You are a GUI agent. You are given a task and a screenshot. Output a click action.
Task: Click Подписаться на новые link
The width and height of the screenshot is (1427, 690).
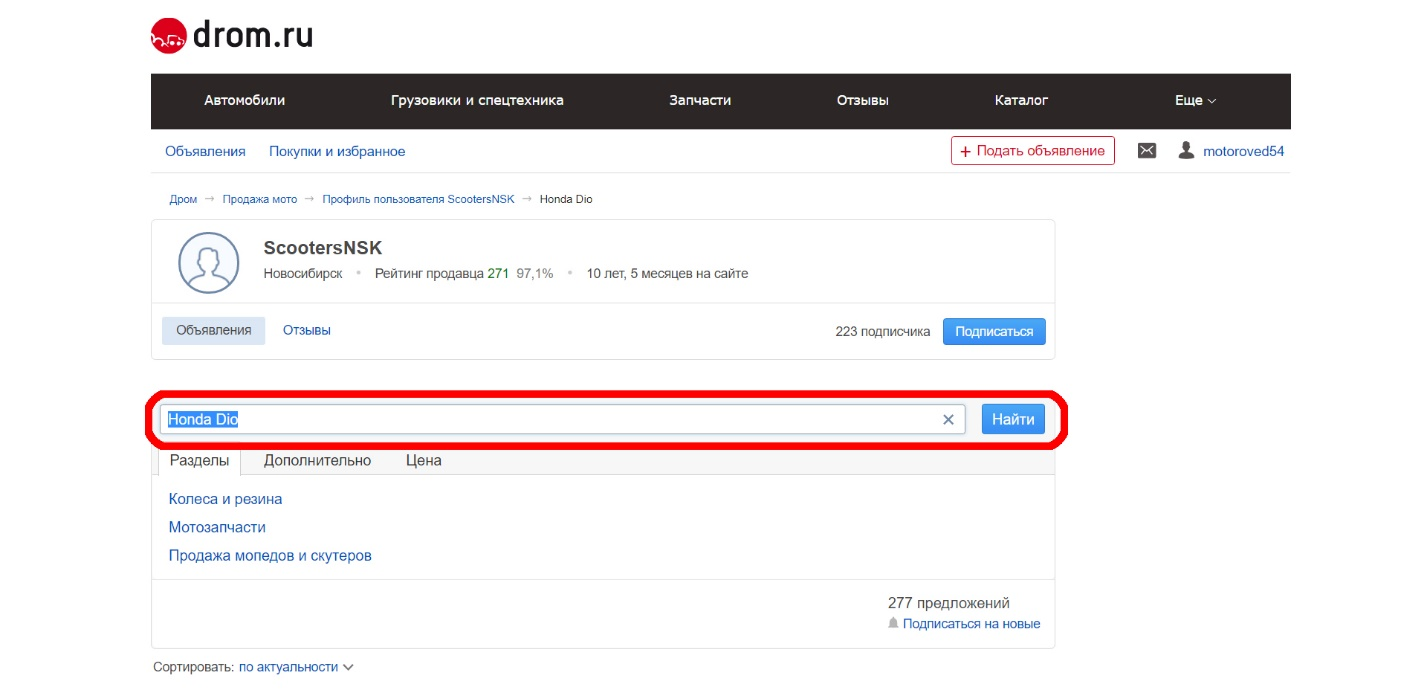pos(971,623)
